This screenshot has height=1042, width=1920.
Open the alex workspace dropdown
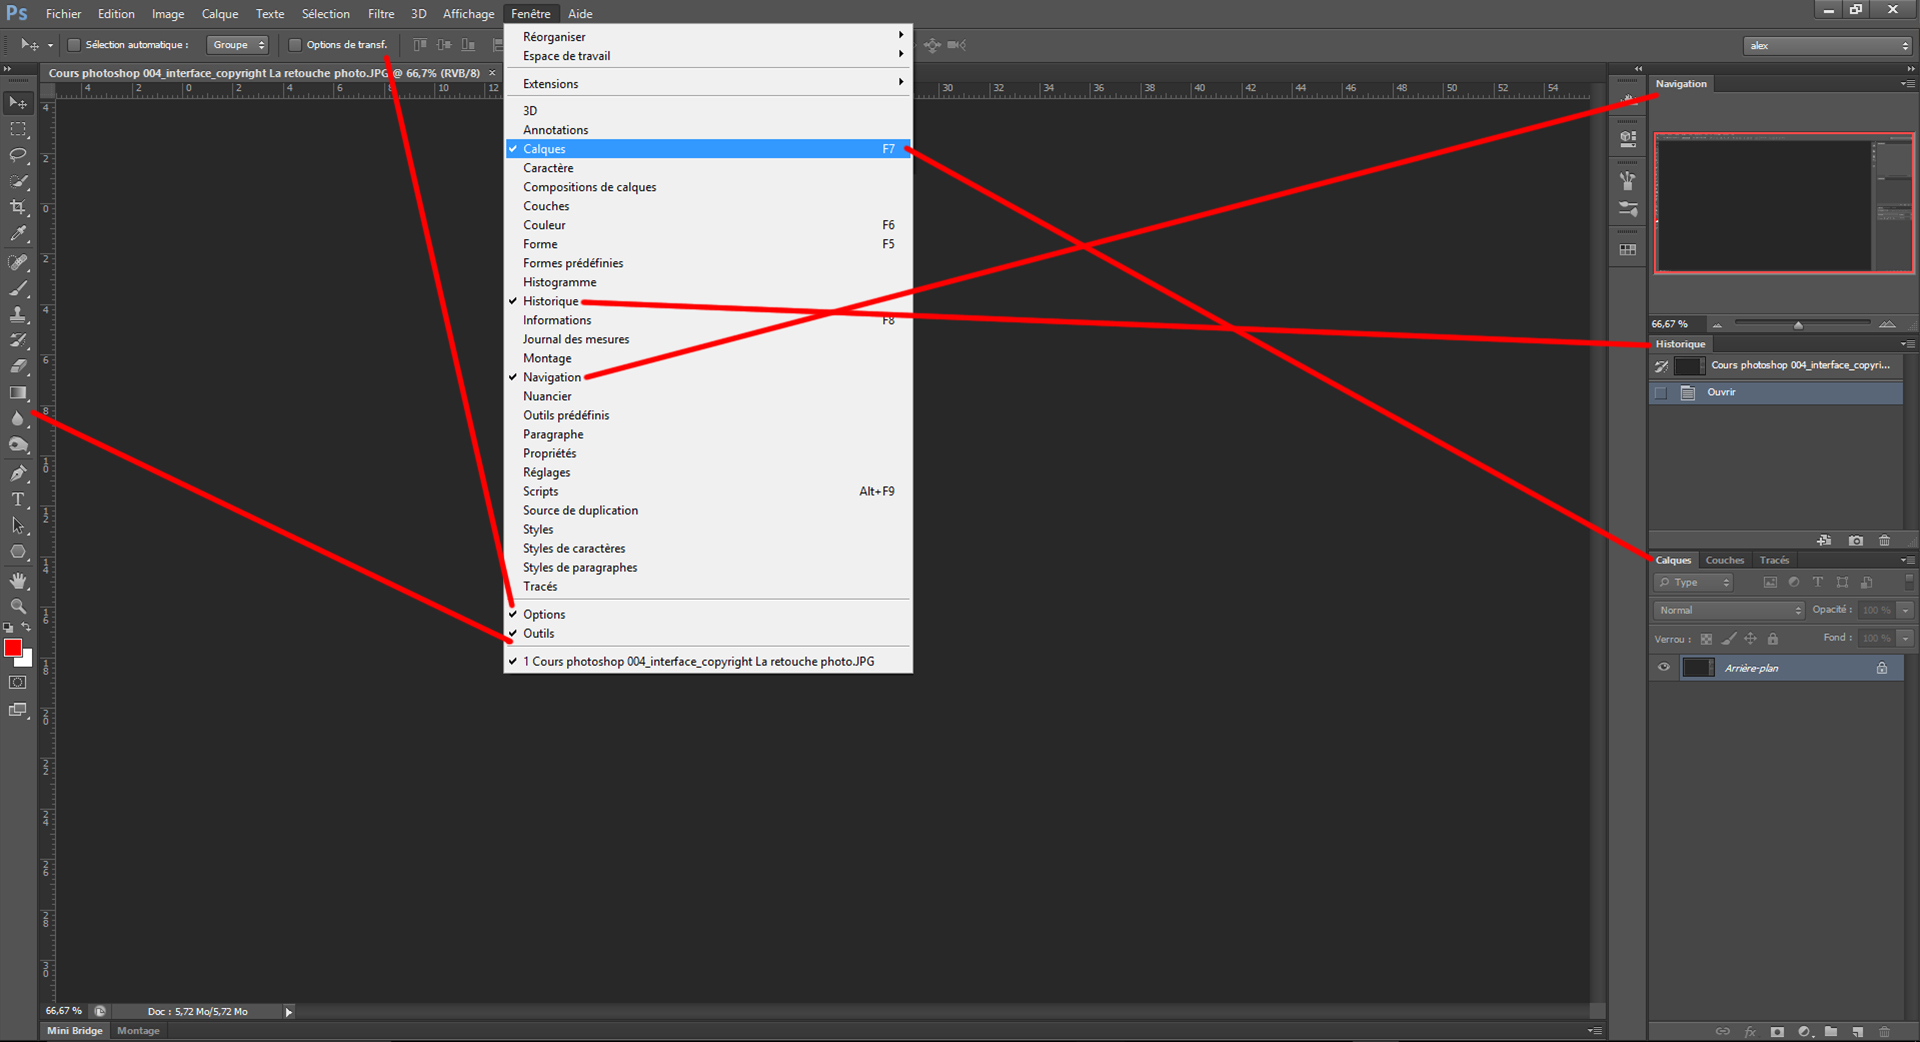coord(1828,46)
